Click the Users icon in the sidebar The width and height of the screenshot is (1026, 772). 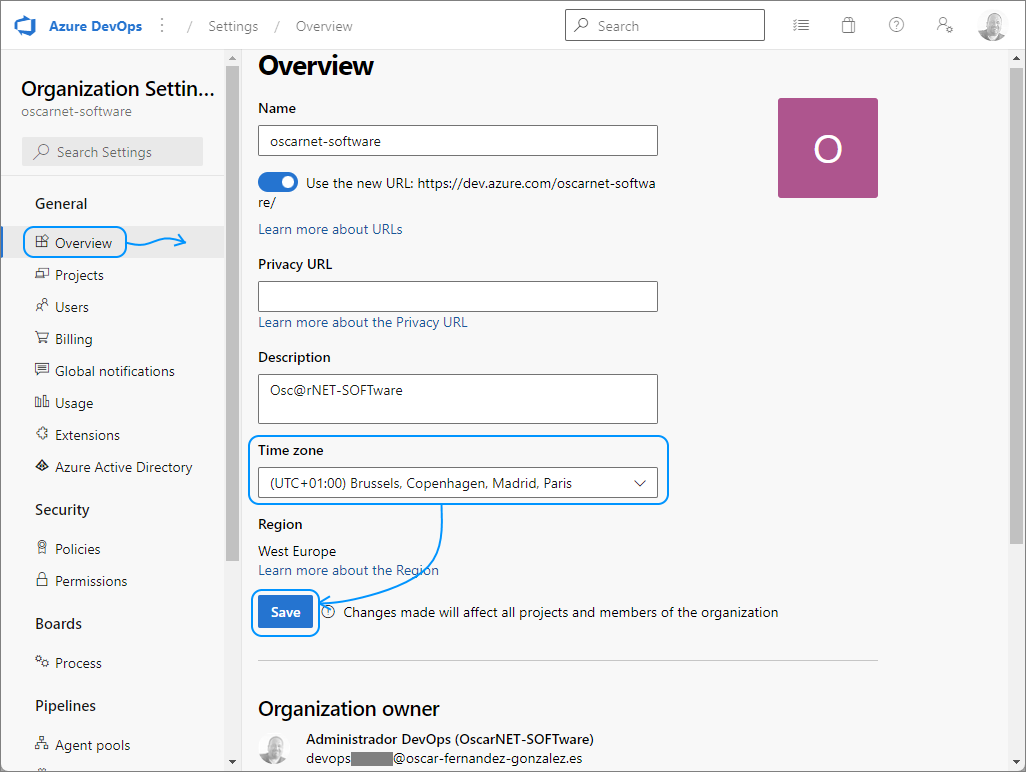(x=42, y=306)
